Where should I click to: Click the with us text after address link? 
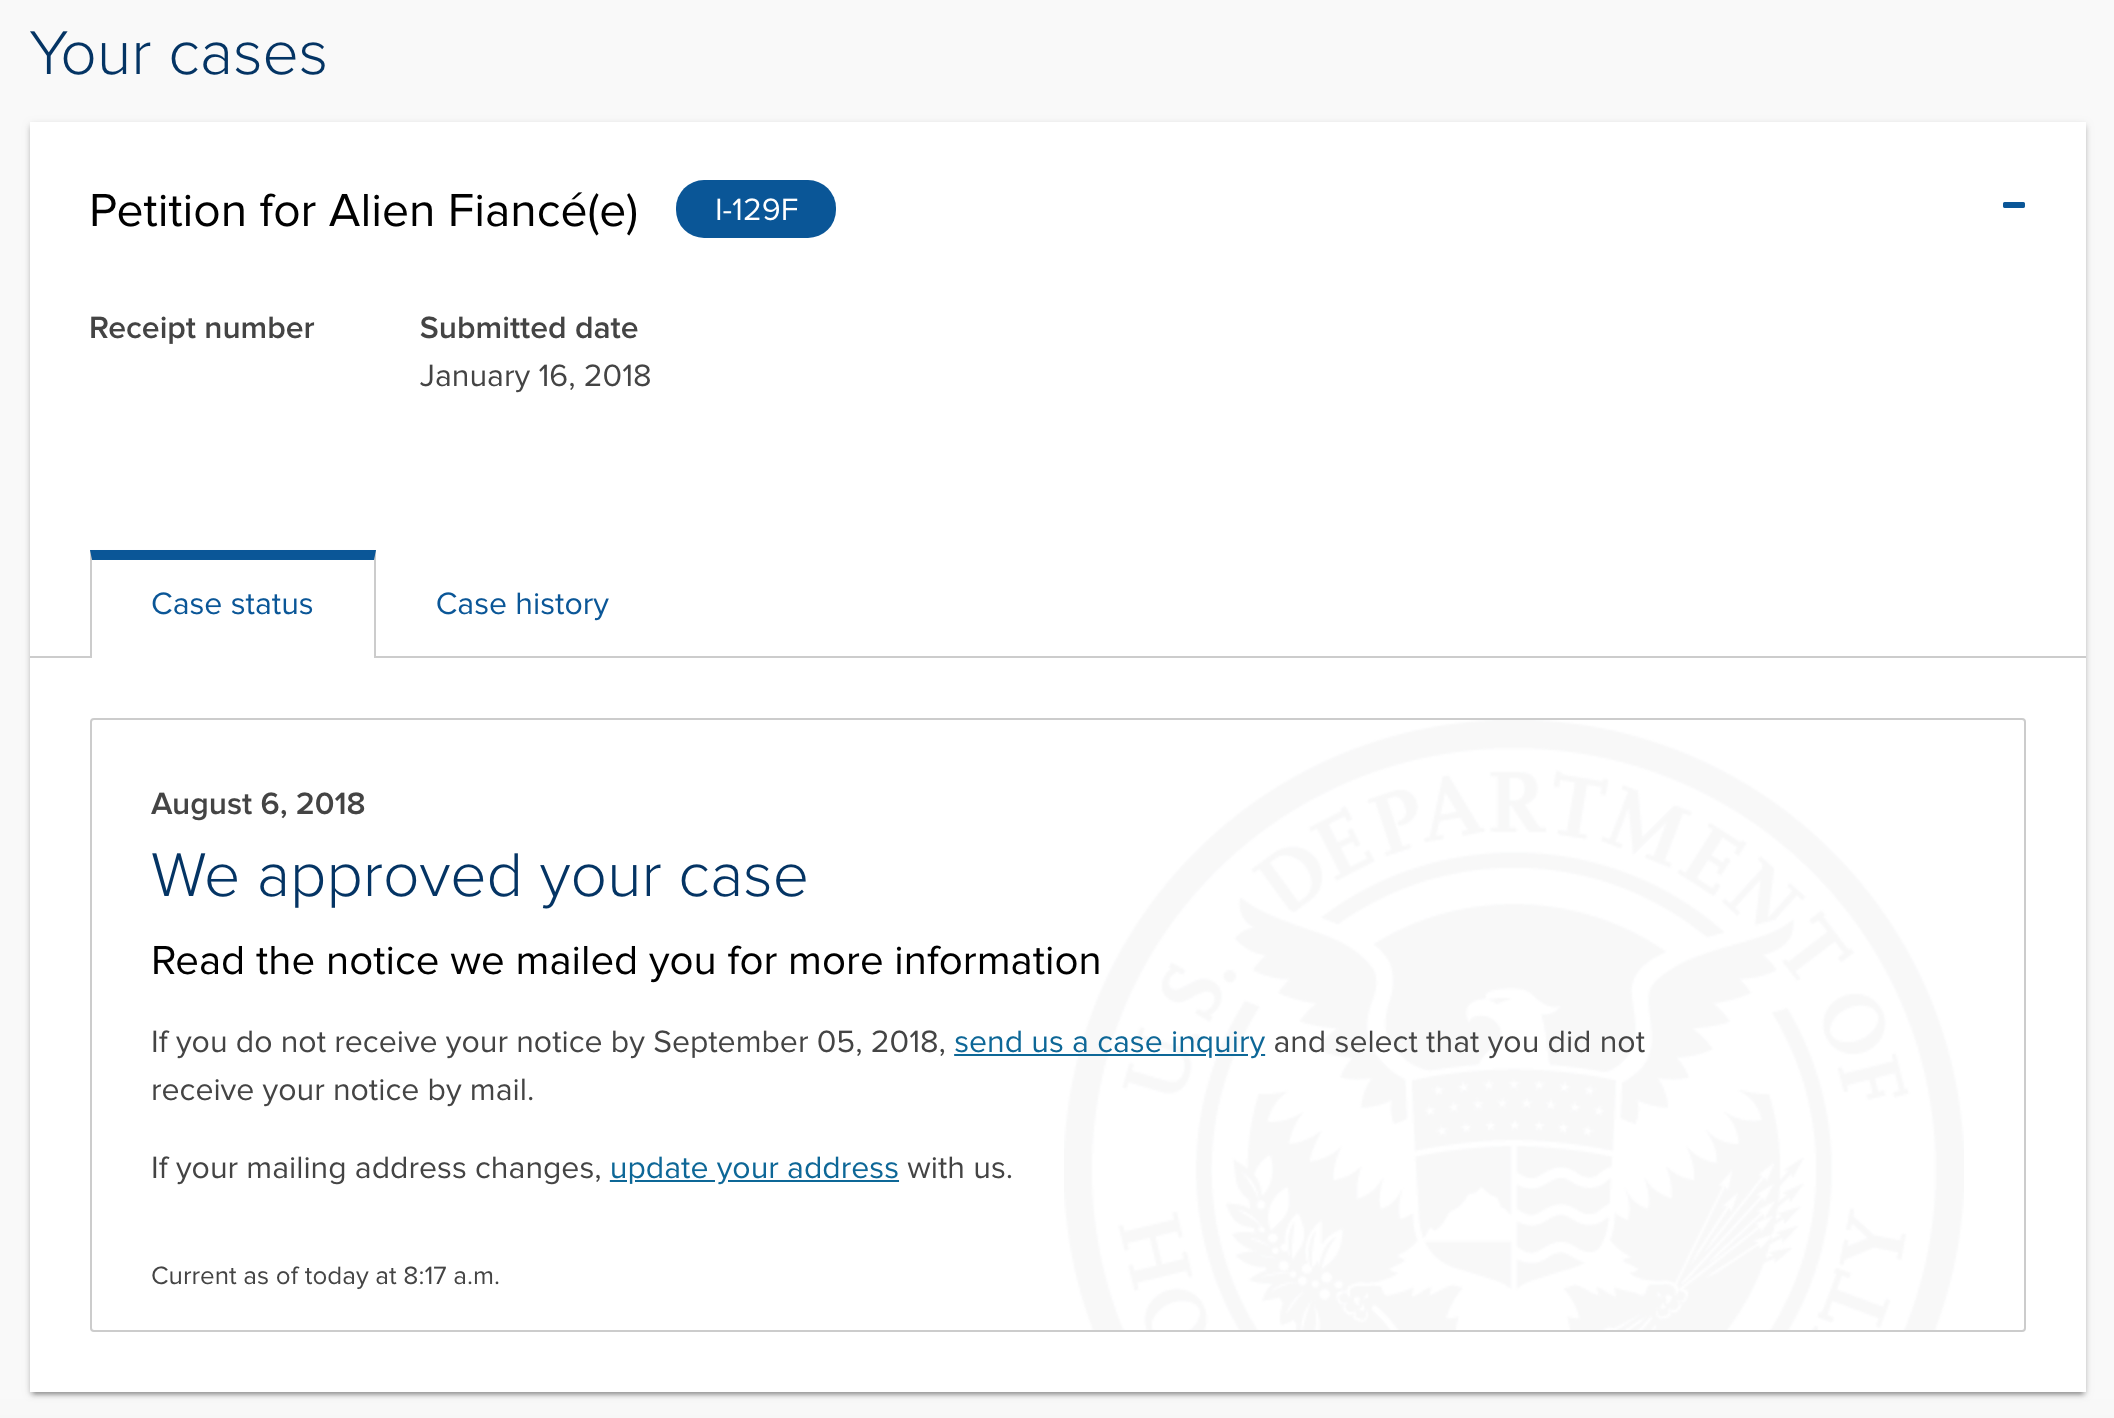tap(960, 1168)
